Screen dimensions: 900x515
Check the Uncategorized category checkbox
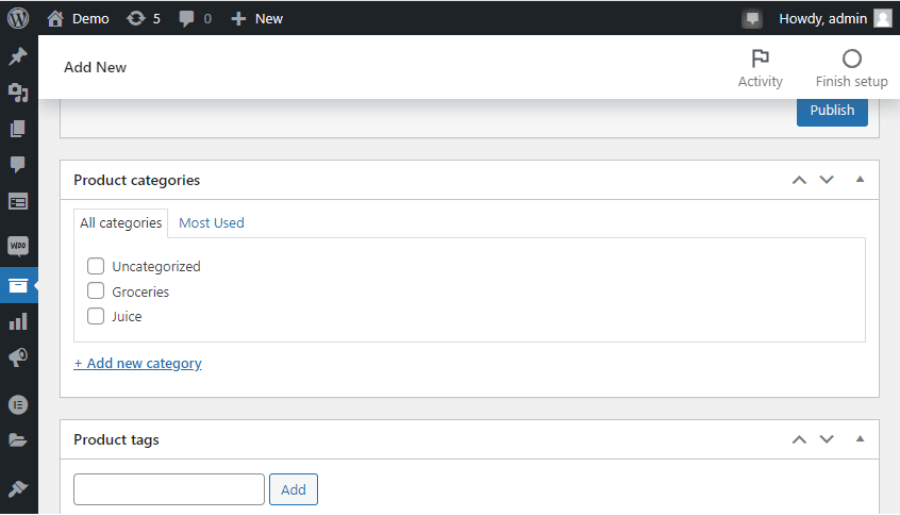coord(95,266)
